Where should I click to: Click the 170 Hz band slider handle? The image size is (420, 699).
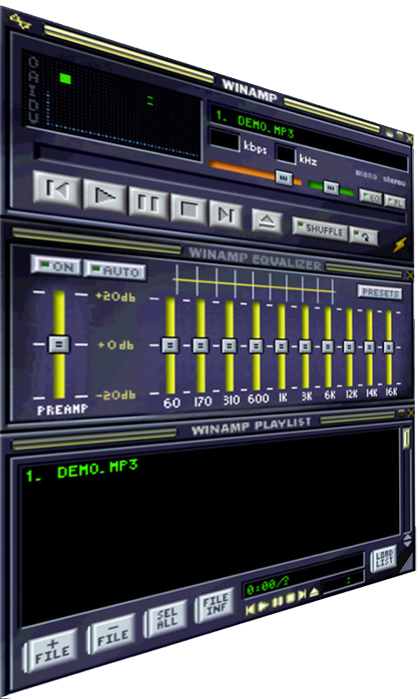(x=201, y=345)
